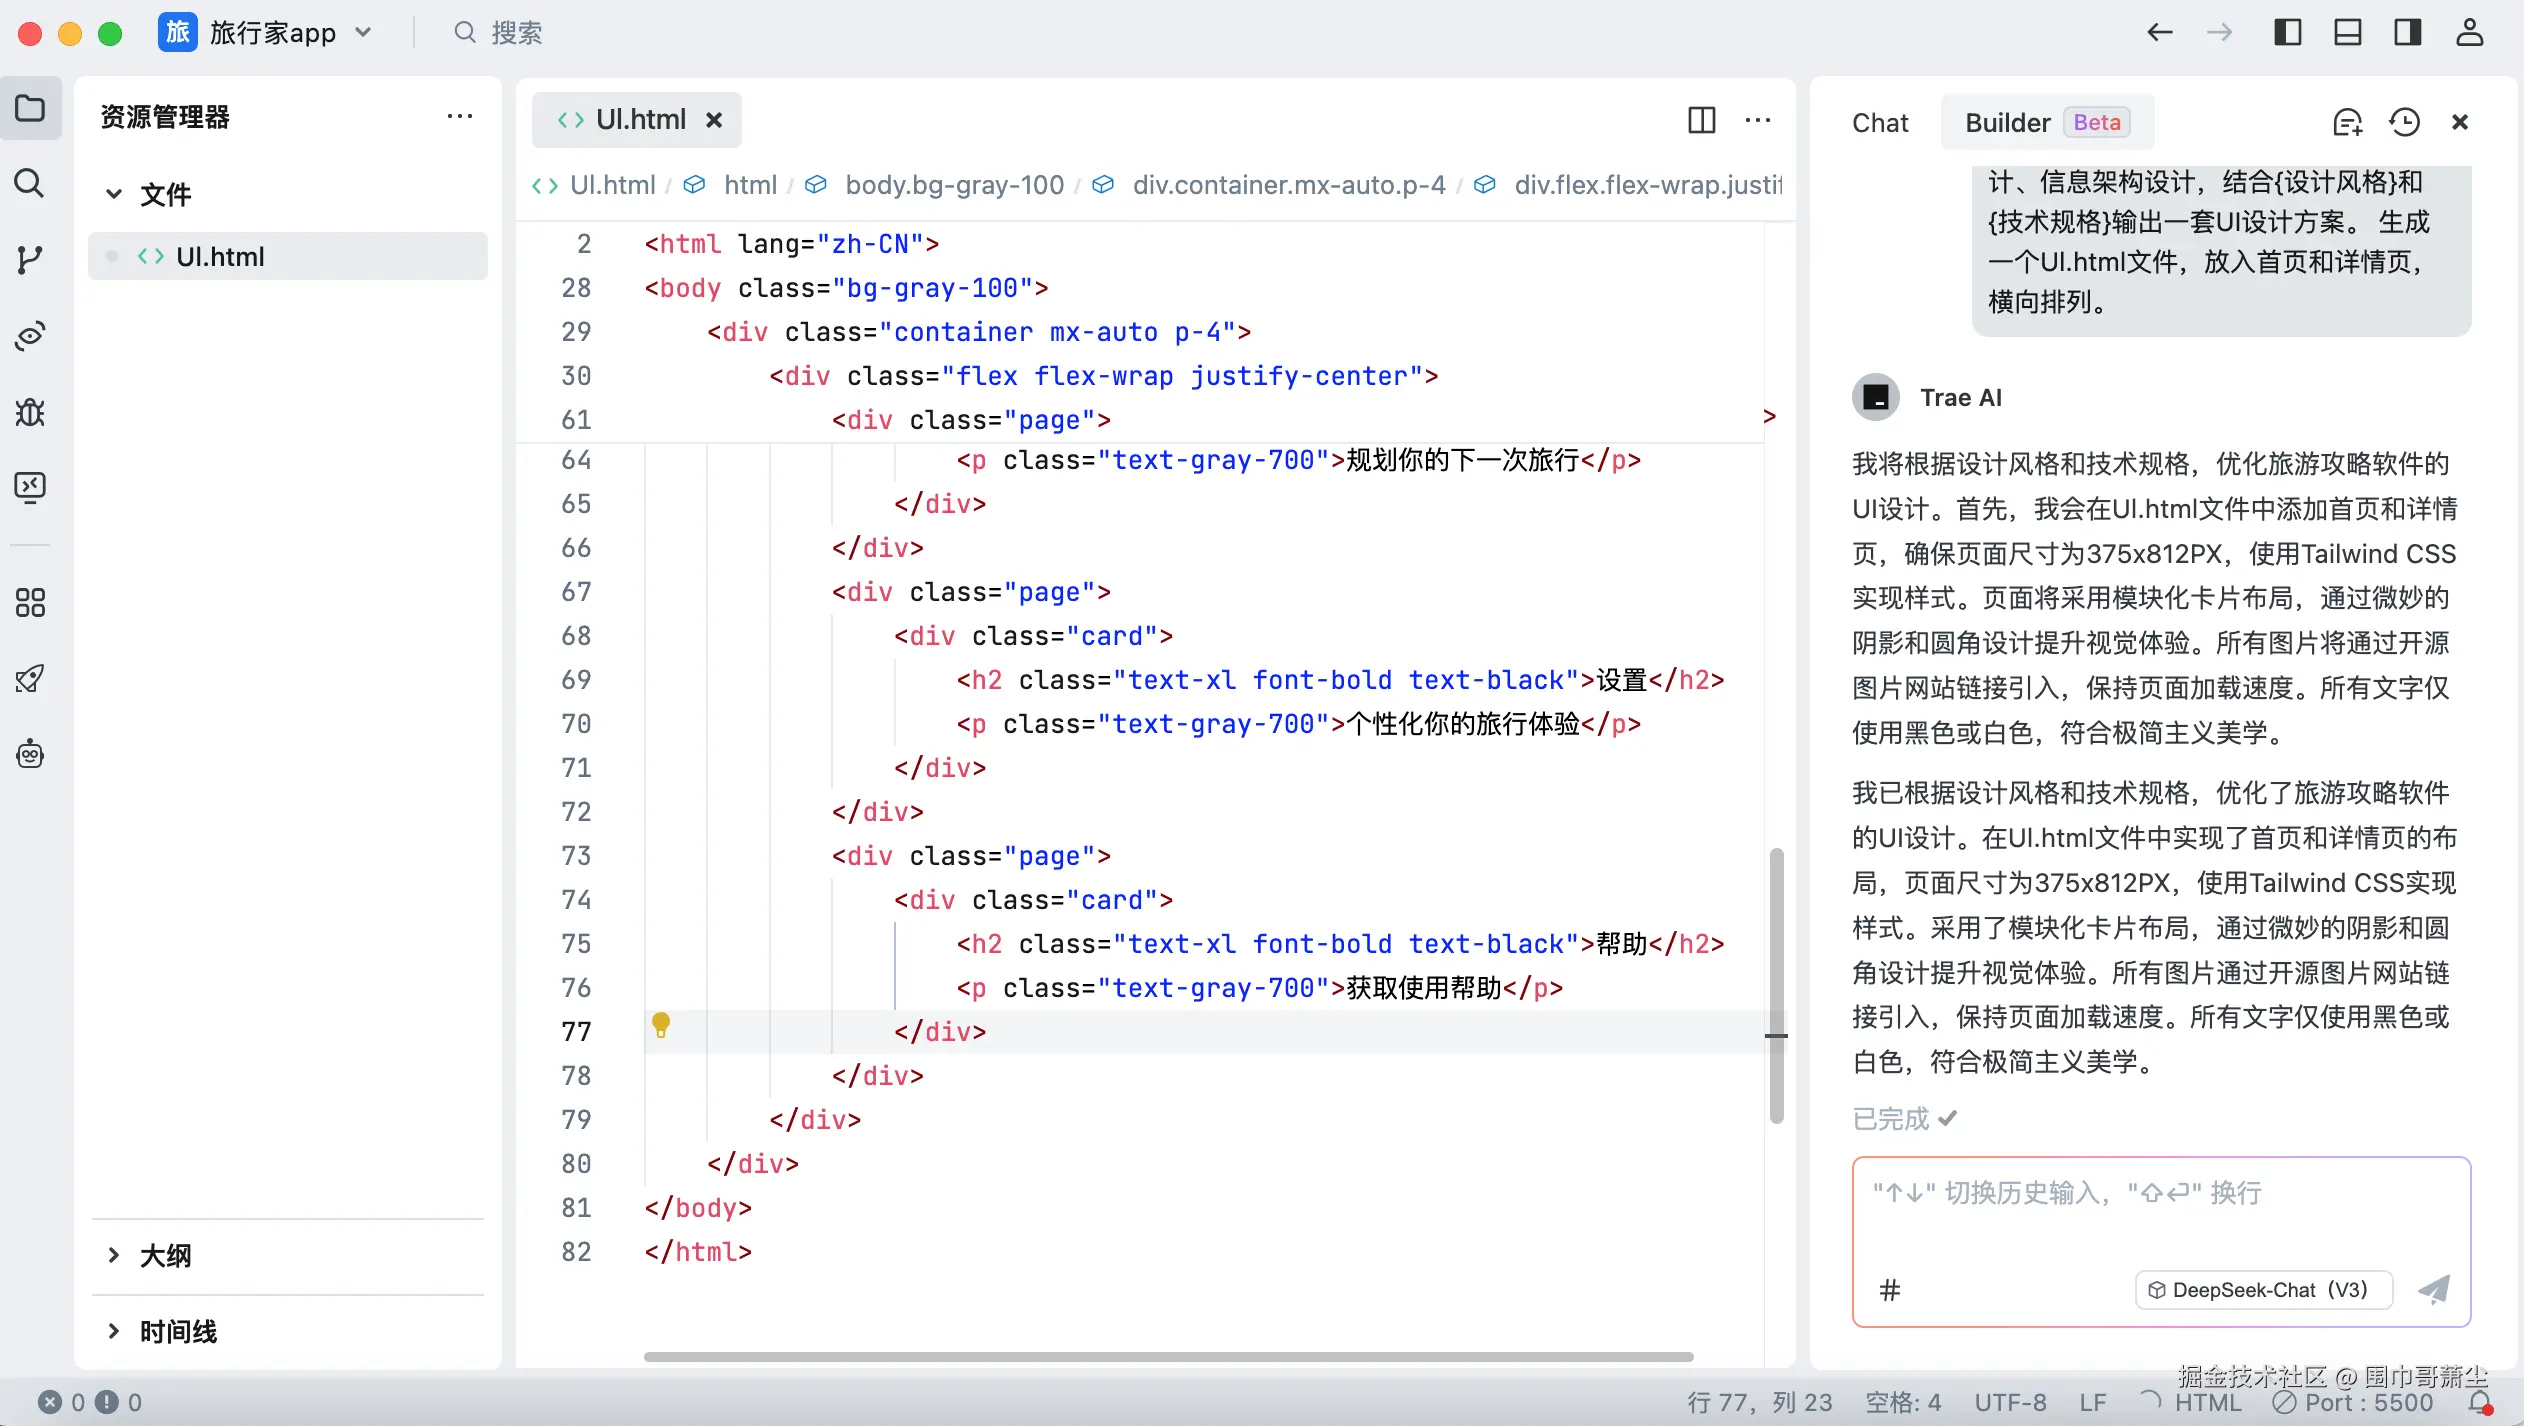Open the DeepSeek-Chat model selector dropdown

(2263, 1290)
